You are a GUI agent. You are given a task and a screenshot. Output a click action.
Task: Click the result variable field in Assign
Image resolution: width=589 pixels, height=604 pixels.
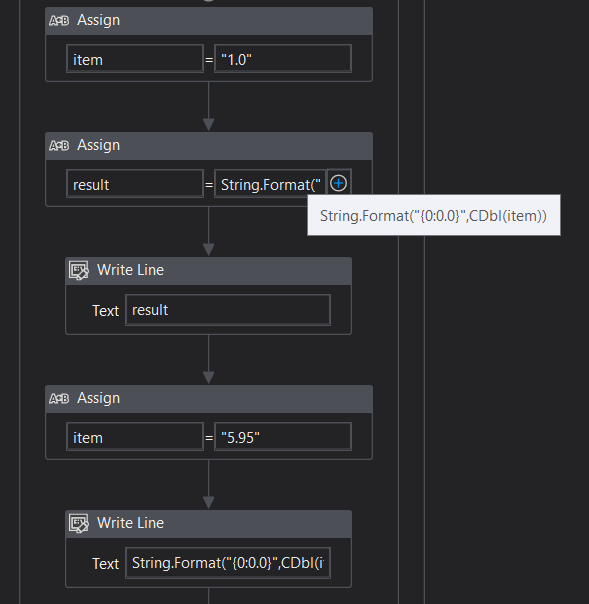click(135, 184)
